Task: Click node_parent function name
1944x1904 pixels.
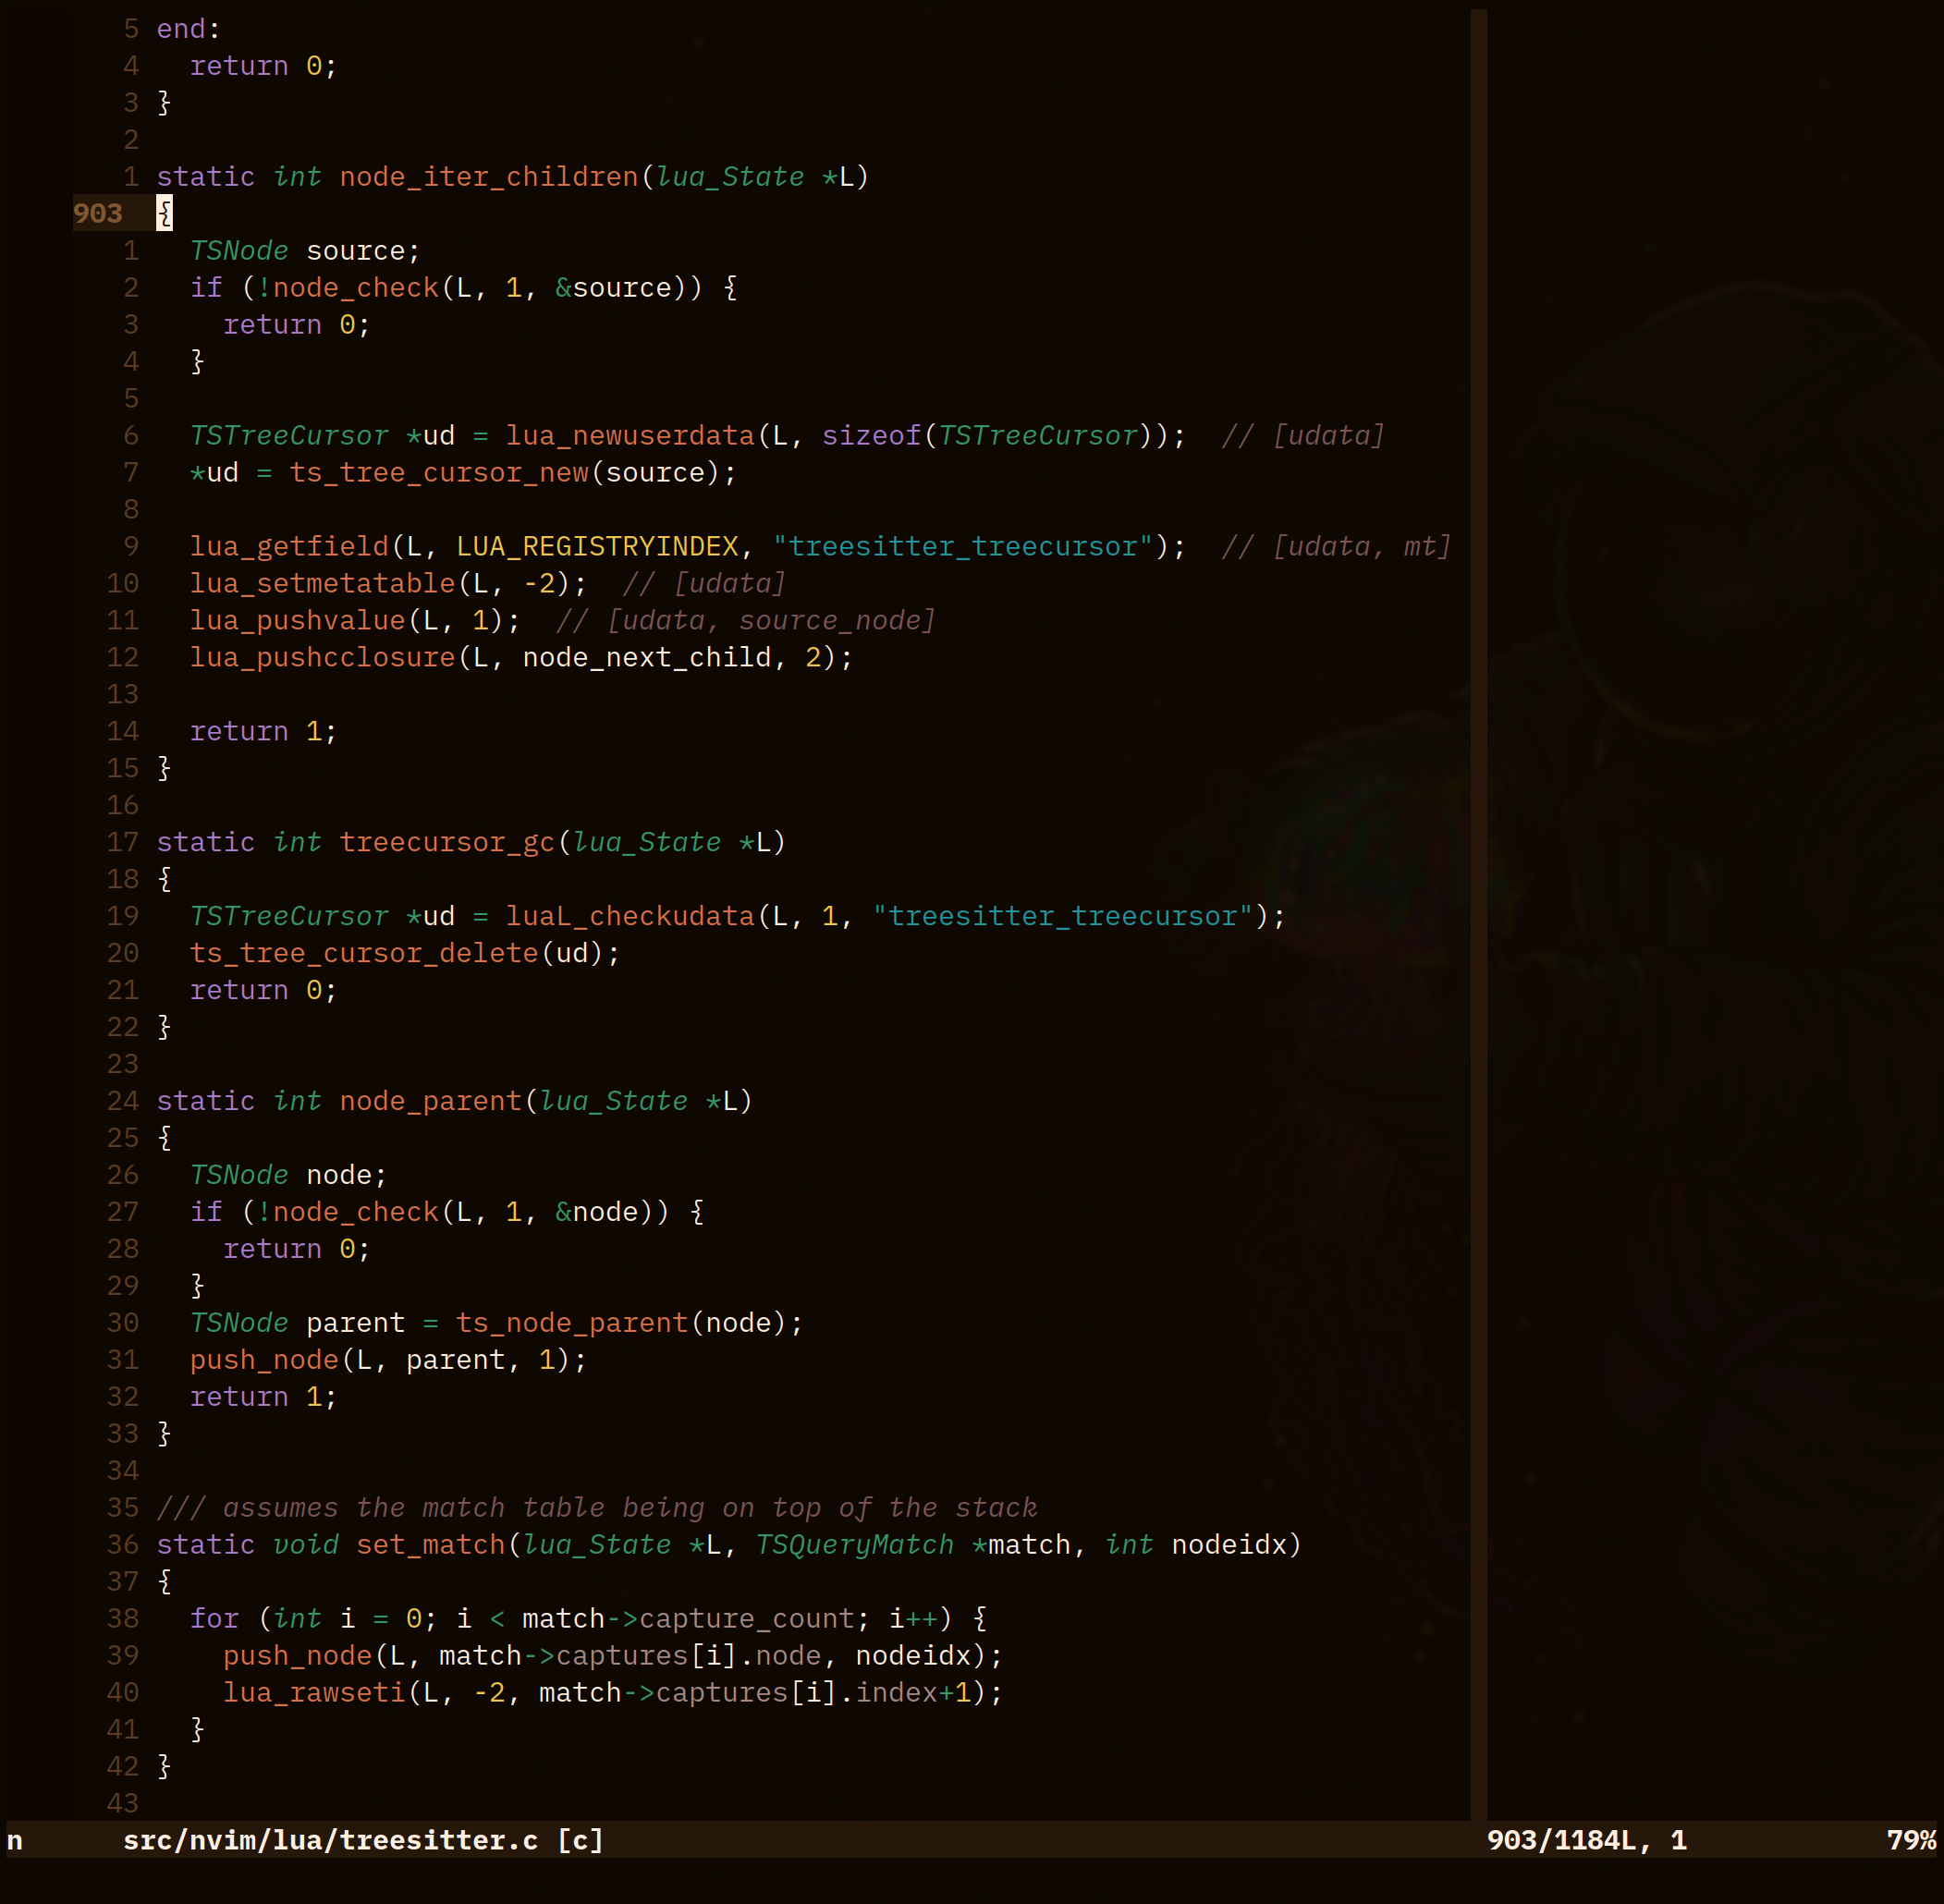Action: (x=430, y=1102)
